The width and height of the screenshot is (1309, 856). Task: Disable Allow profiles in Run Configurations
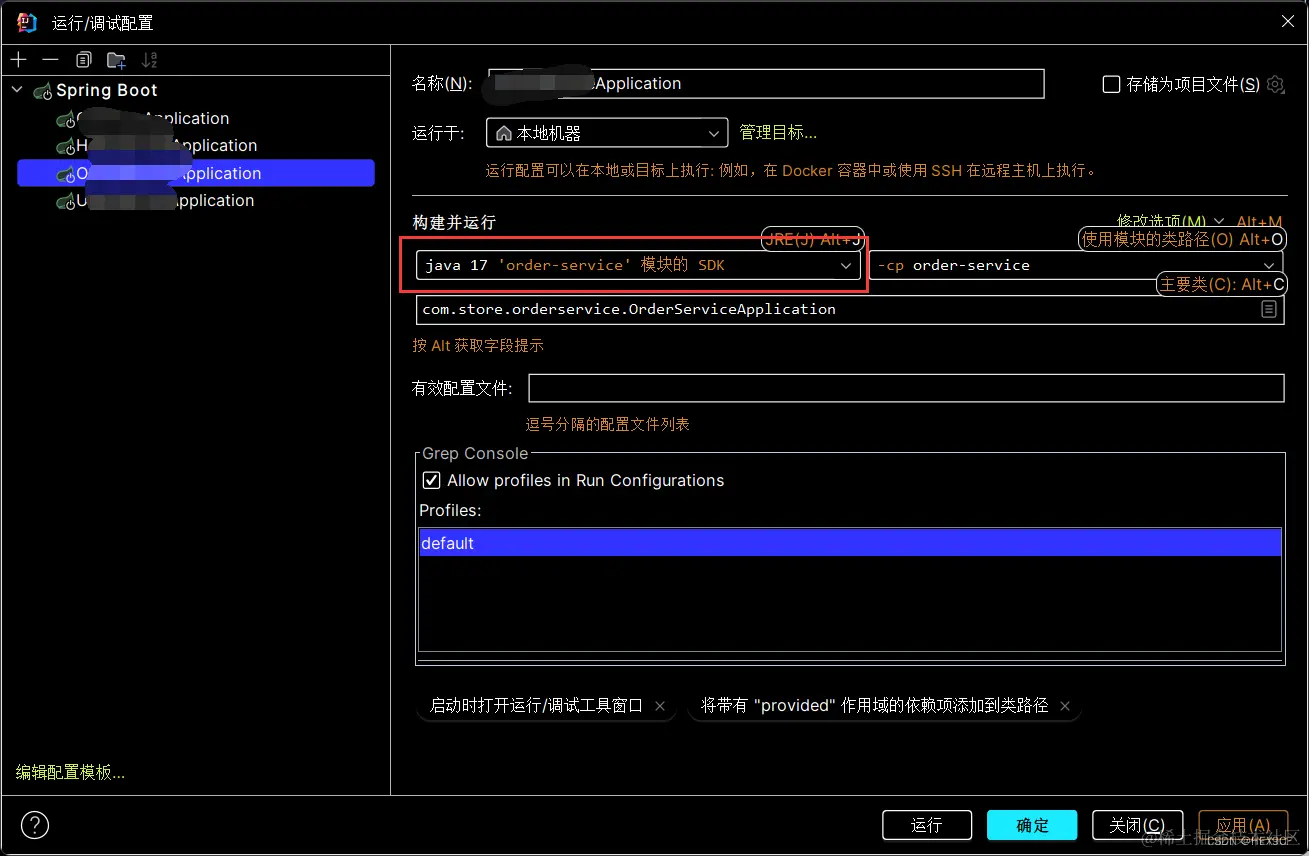click(x=430, y=480)
